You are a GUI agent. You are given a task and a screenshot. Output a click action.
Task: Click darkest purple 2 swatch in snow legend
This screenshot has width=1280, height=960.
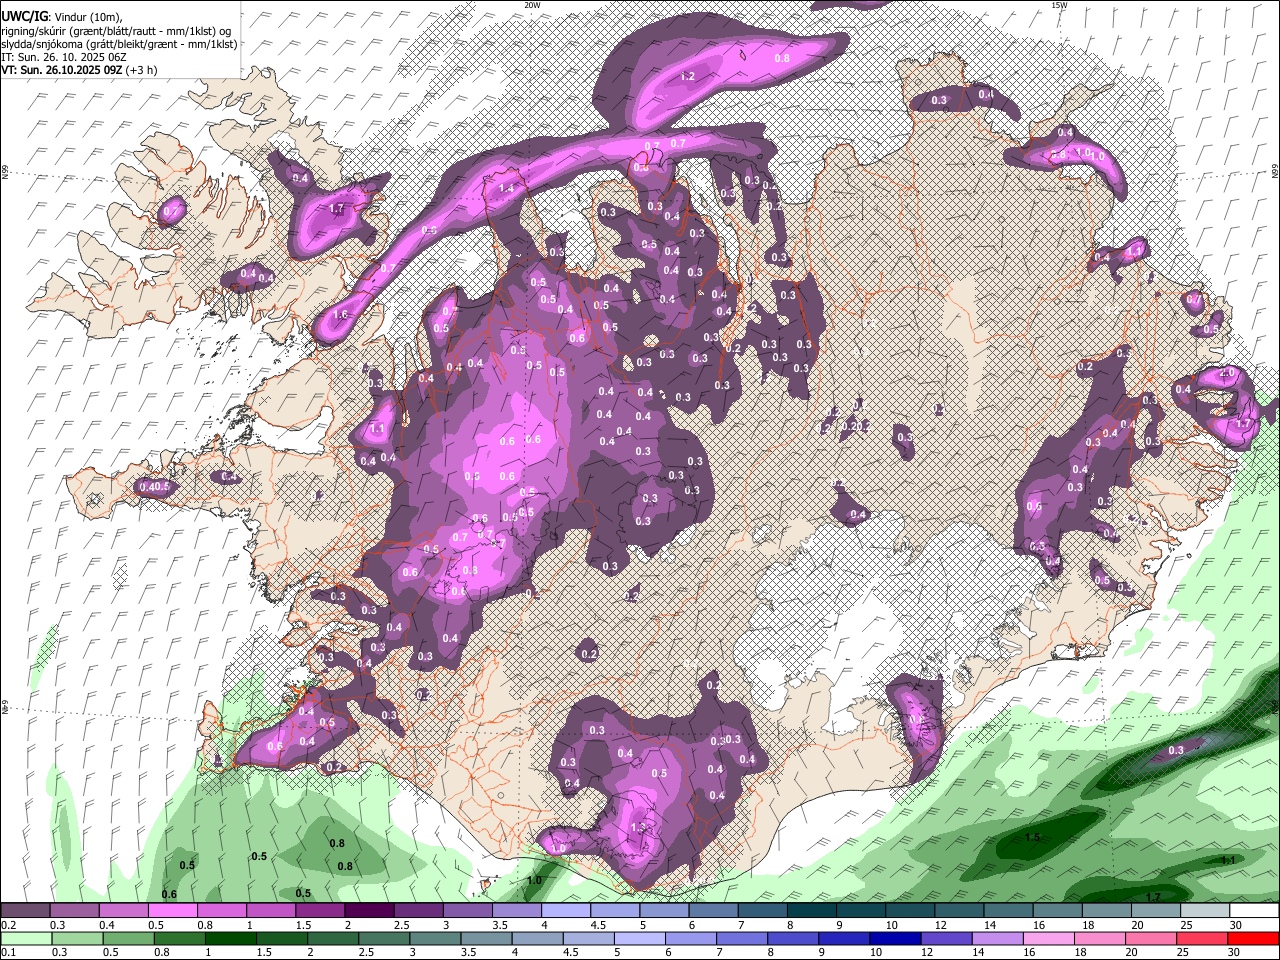pyautogui.click(x=368, y=911)
